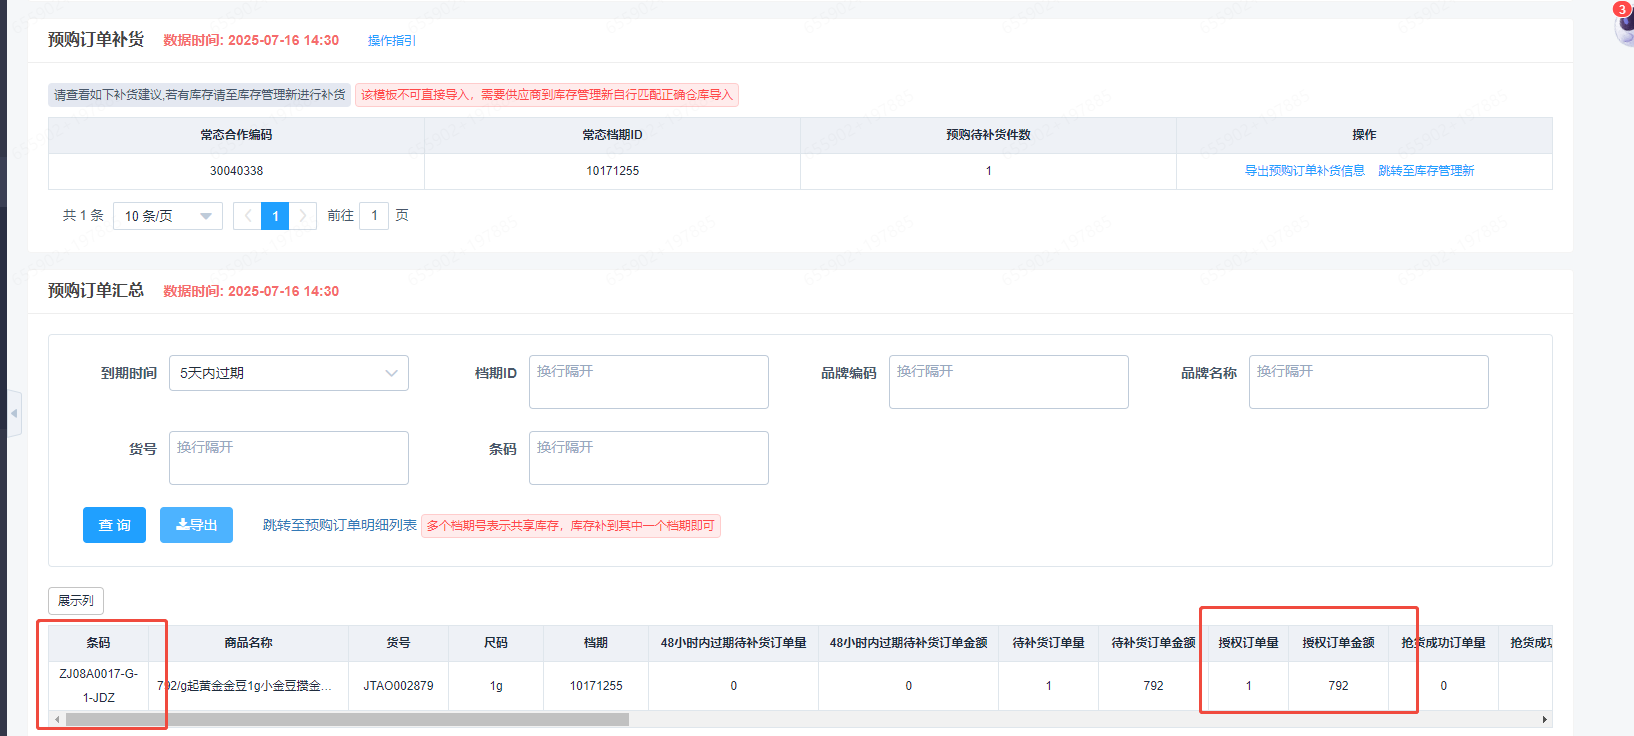Go to previous page with left chevron
This screenshot has width=1634, height=736.
(x=247, y=216)
